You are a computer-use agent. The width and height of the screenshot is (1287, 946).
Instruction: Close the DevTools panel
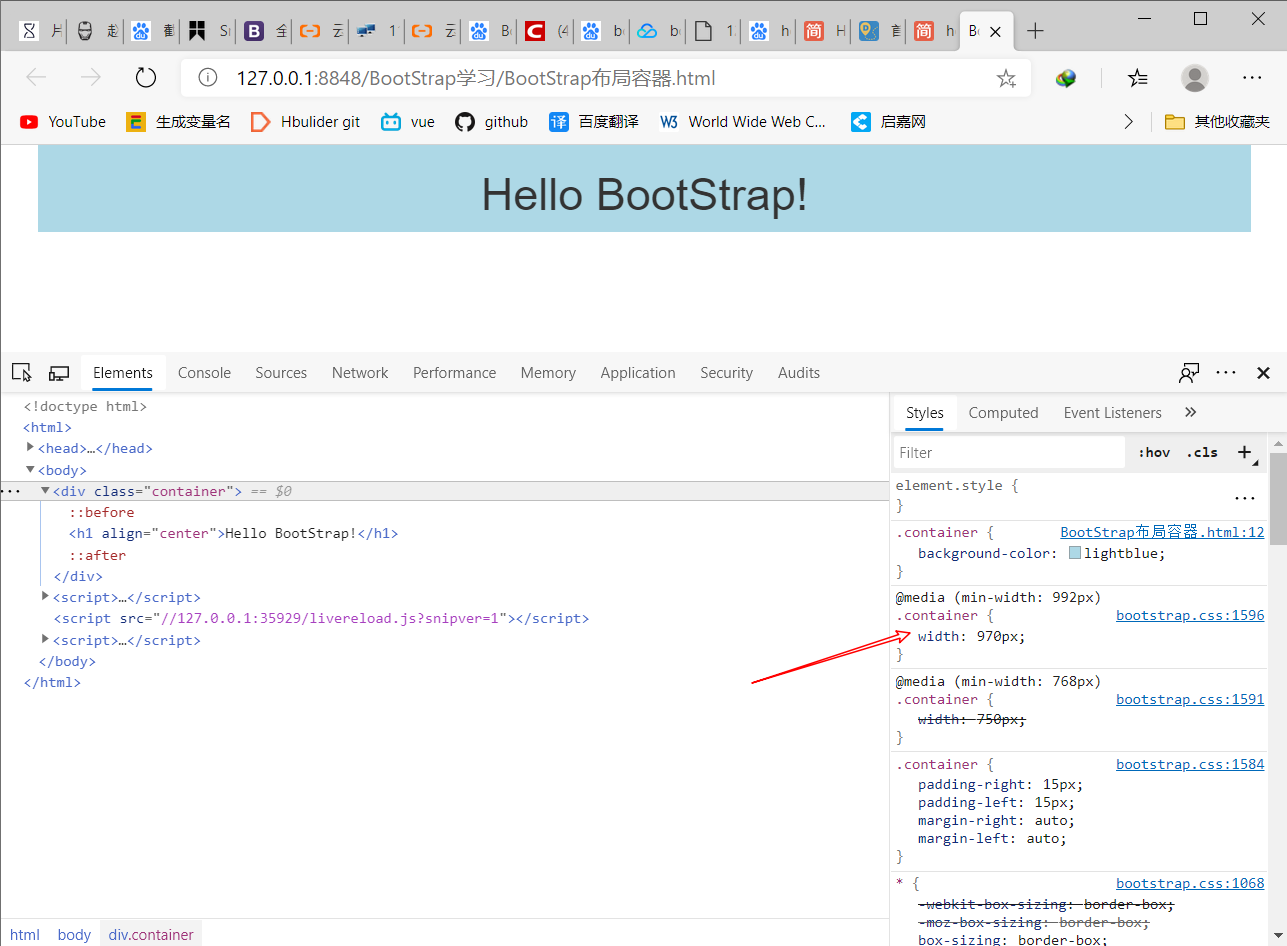pyautogui.click(x=1263, y=373)
